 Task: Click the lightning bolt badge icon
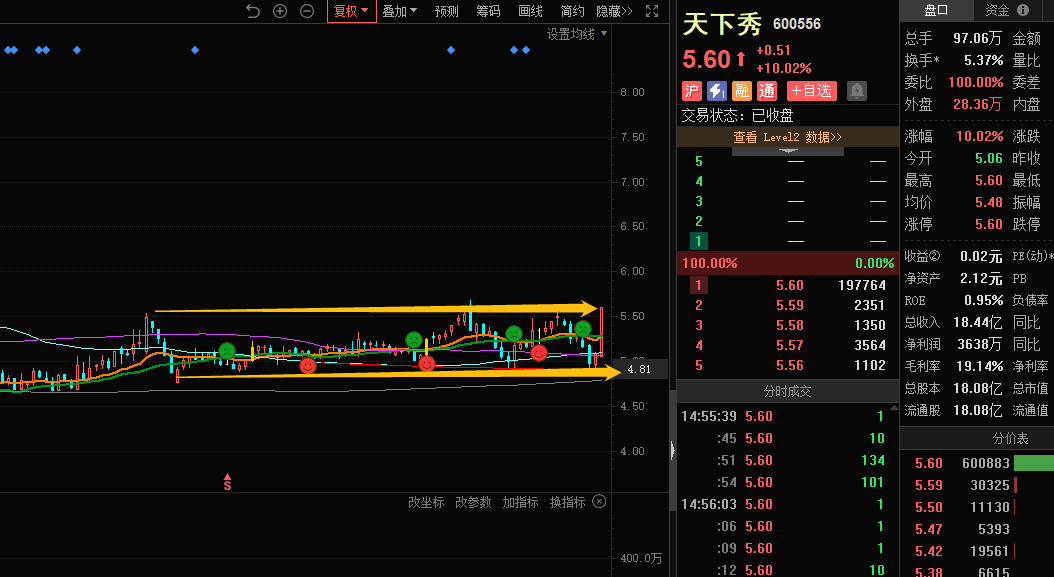point(717,91)
